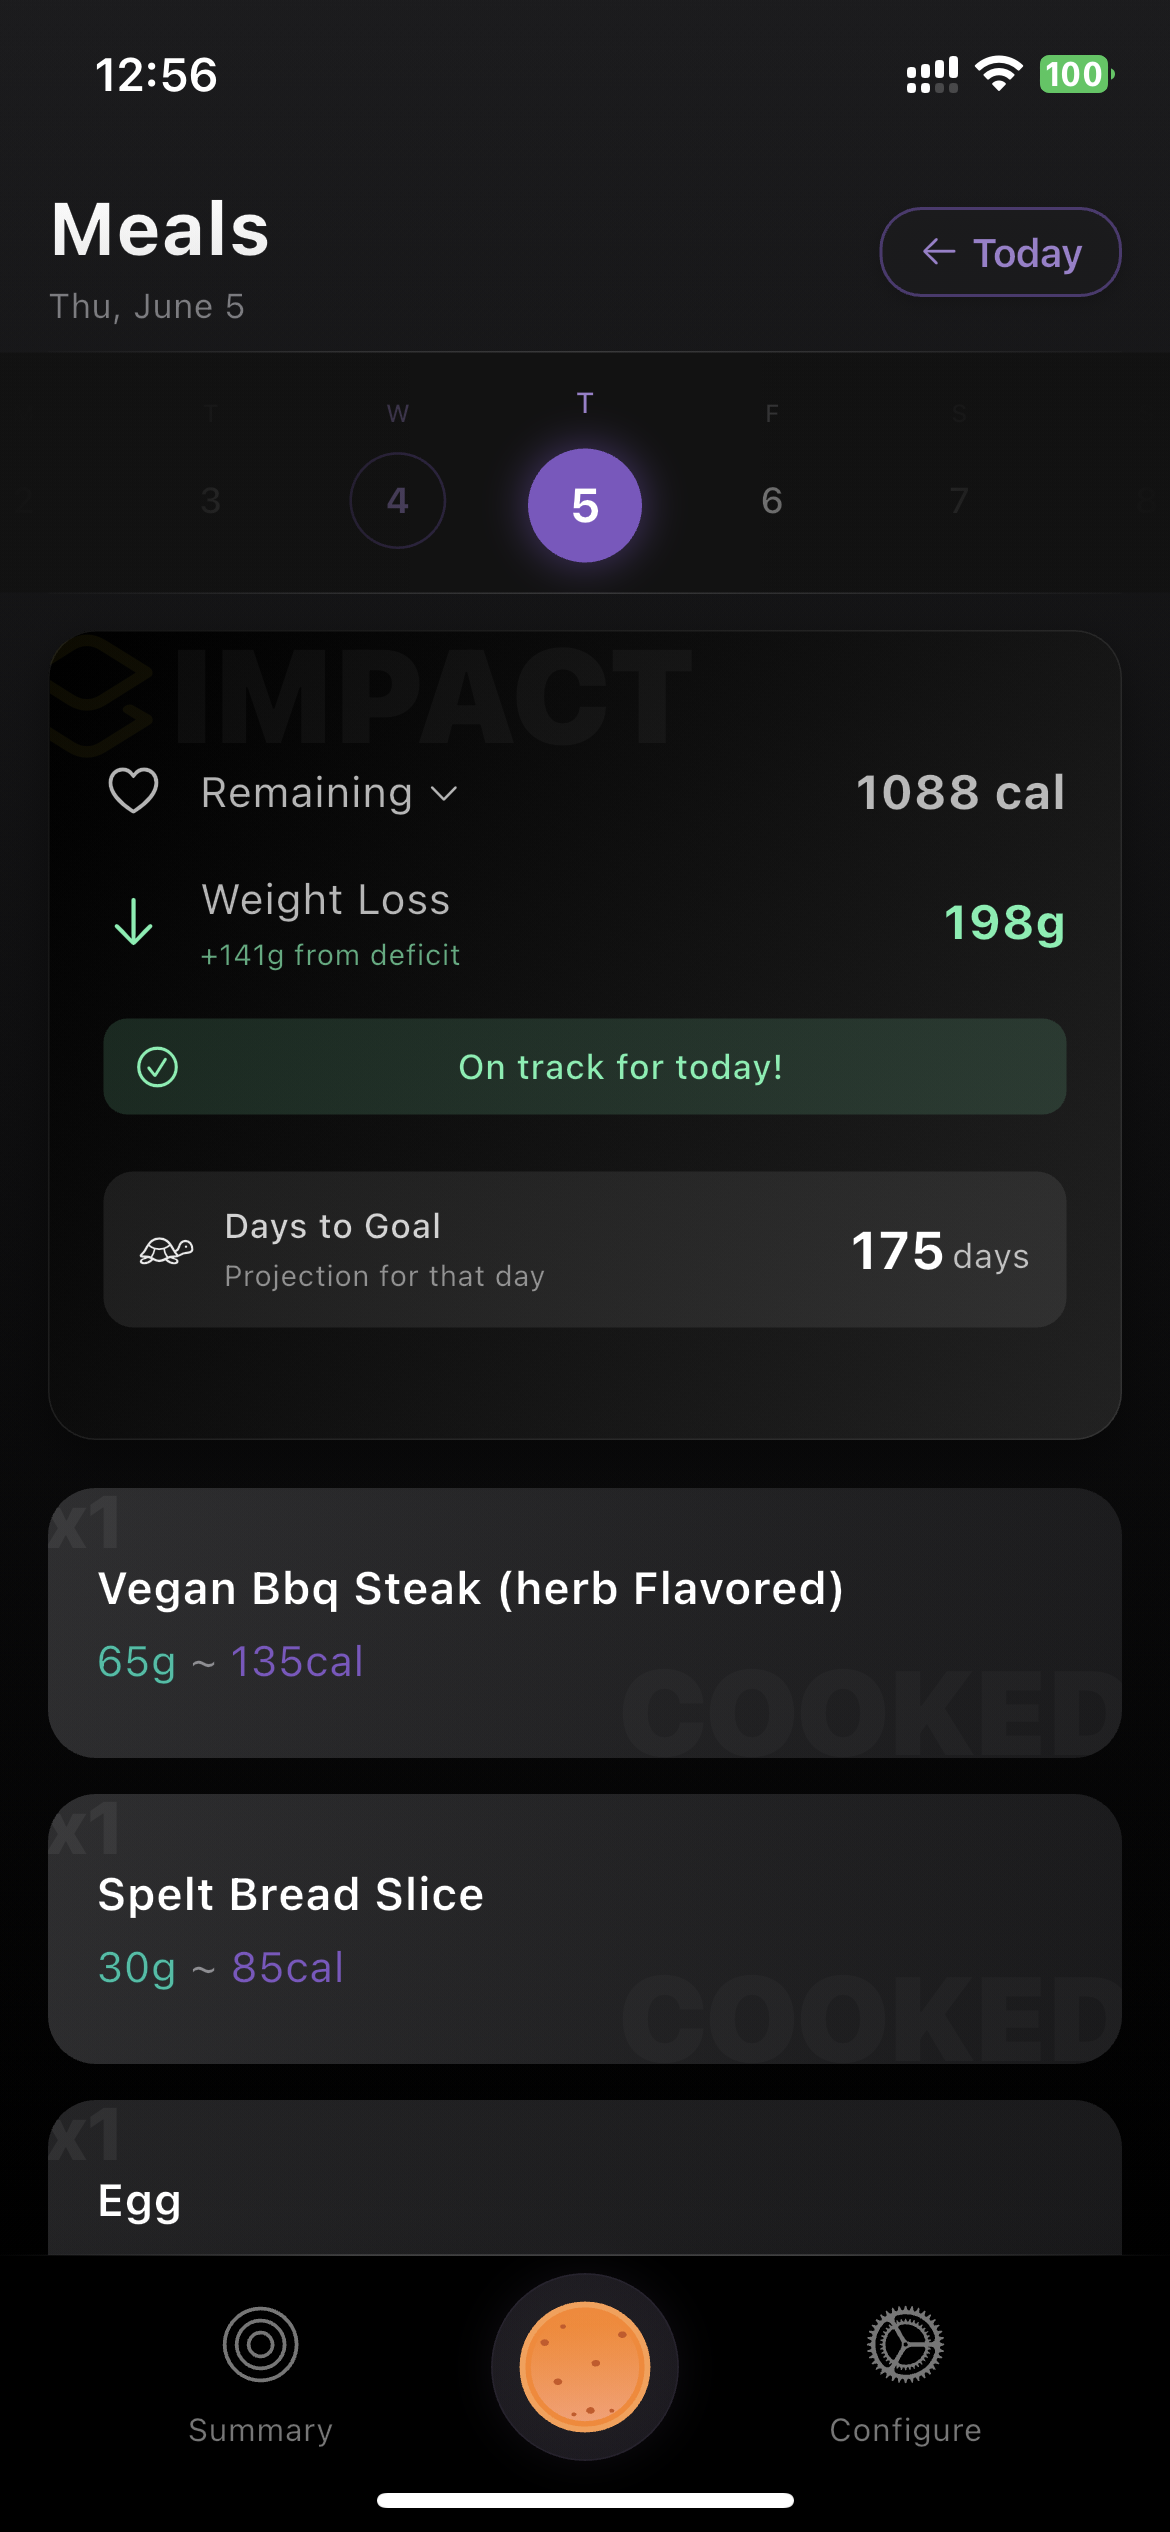1170x2532 pixels.
Task: Open the Summary tab
Action: pyautogui.click(x=260, y=2428)
